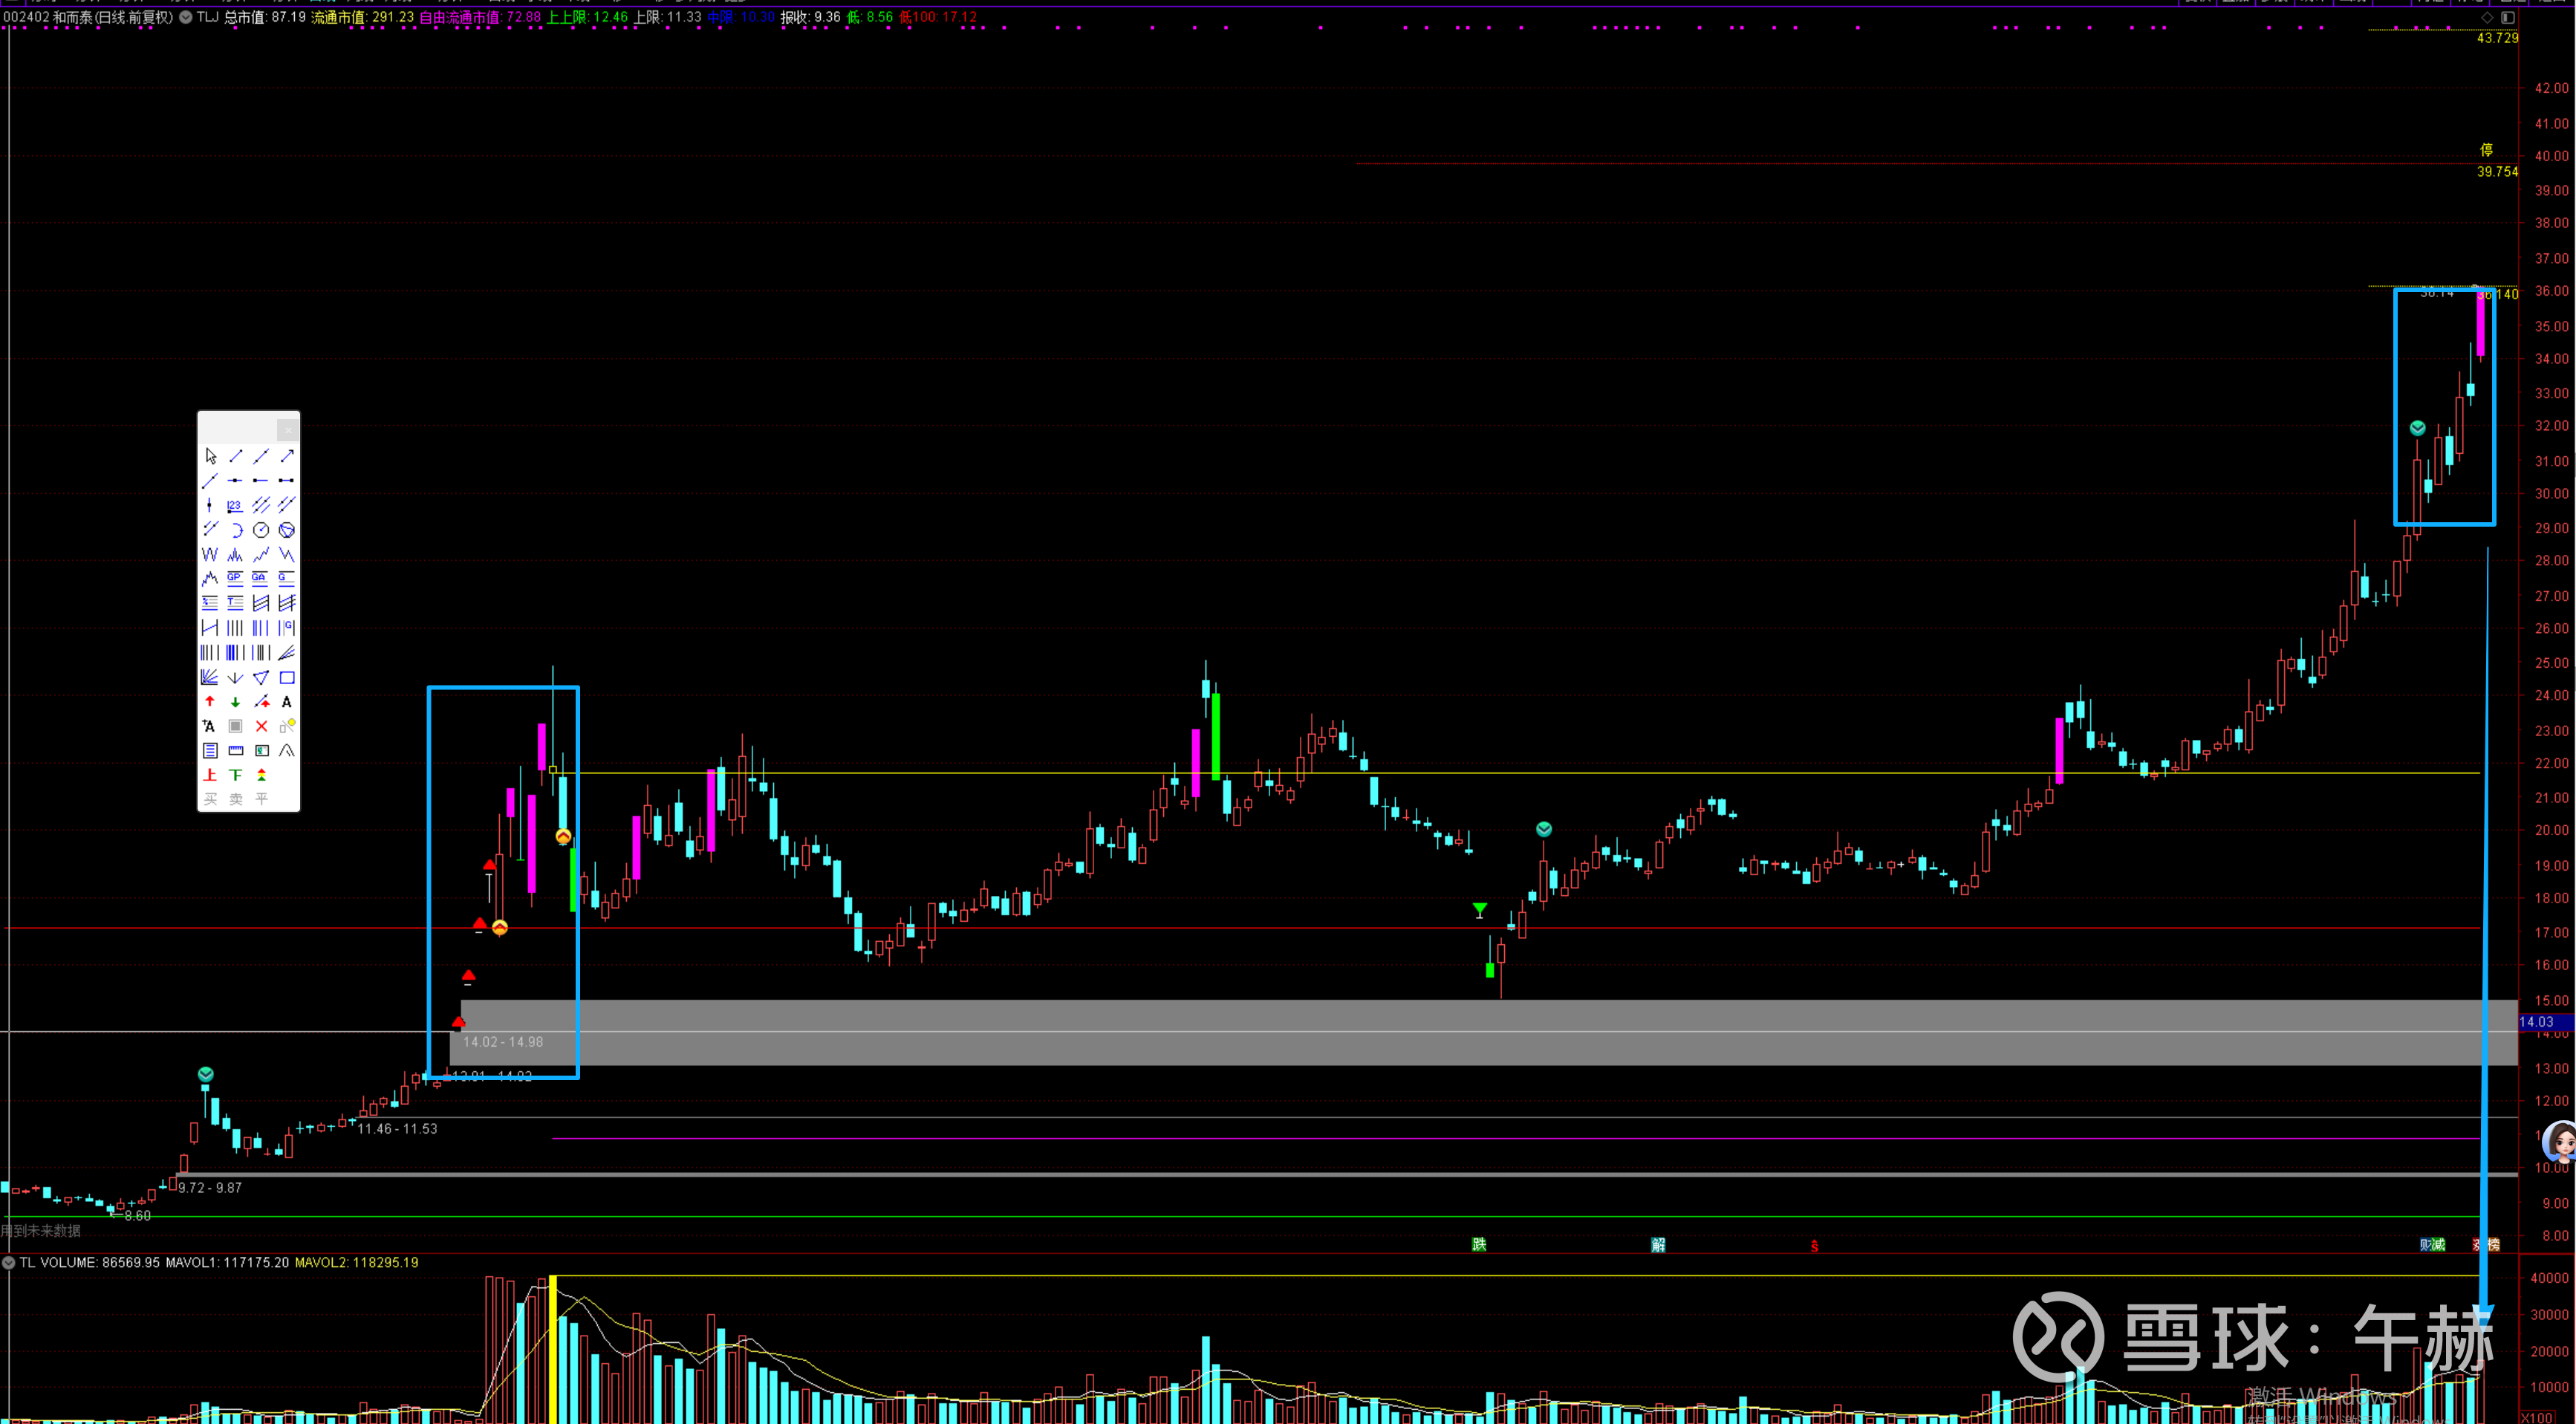The image size is (2576, 1424).
Task: Click the red X delete drawing tool
Action: (x=261, y=726)
